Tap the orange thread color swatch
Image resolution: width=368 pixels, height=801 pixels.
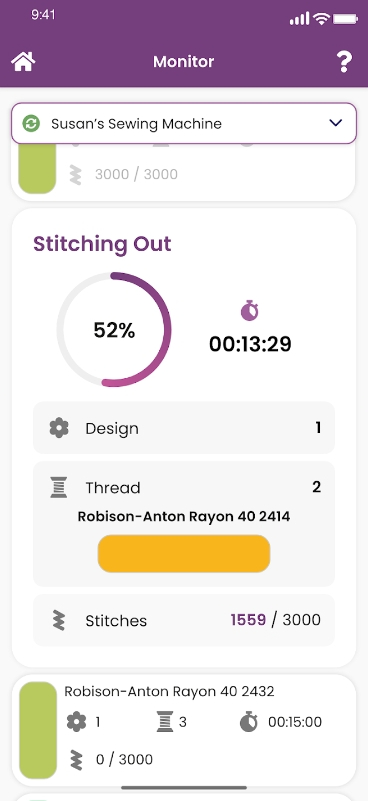tap(183, 554)
